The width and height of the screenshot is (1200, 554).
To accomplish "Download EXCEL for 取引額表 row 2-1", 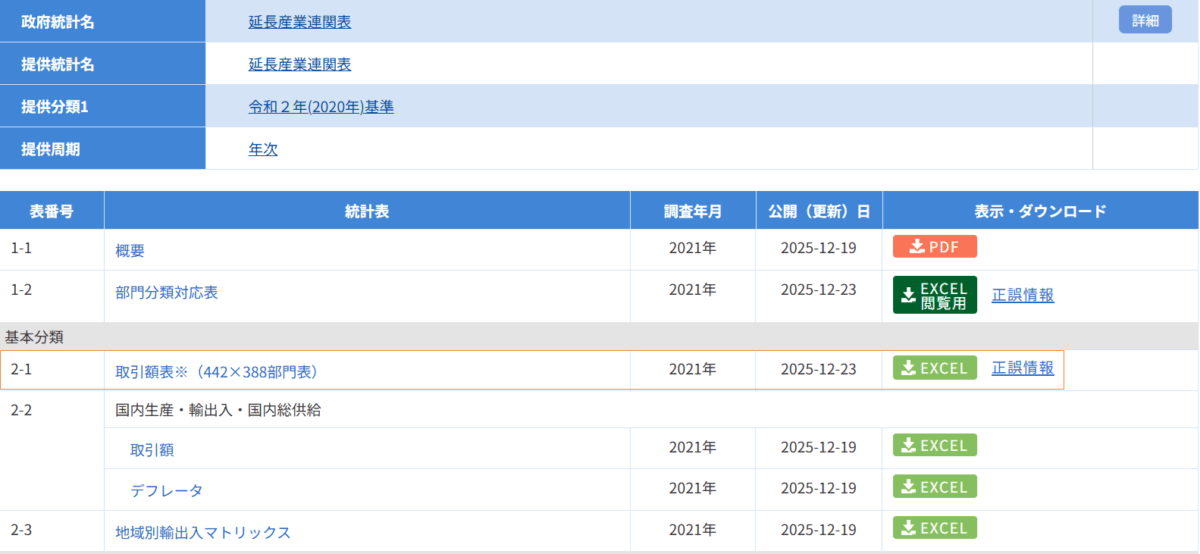I will tap(934, 368).
